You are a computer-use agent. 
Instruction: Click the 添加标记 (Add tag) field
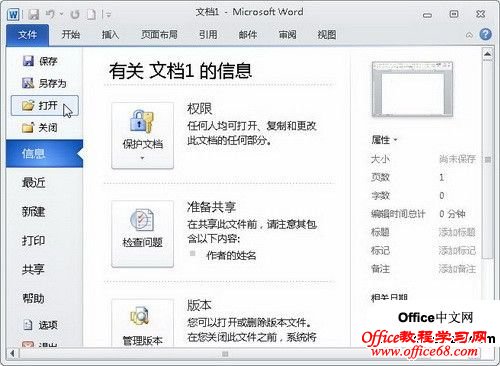click(x=457, y=250)
